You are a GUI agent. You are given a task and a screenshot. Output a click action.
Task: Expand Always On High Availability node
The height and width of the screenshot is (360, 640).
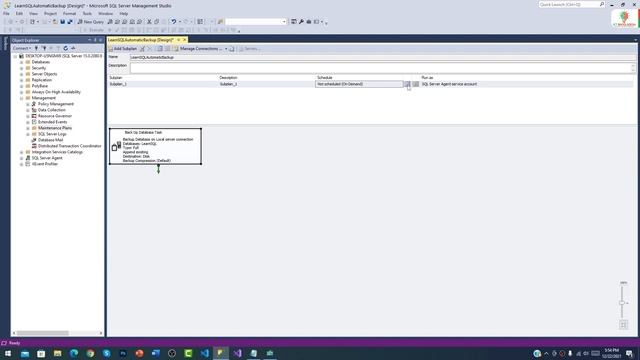22,92
